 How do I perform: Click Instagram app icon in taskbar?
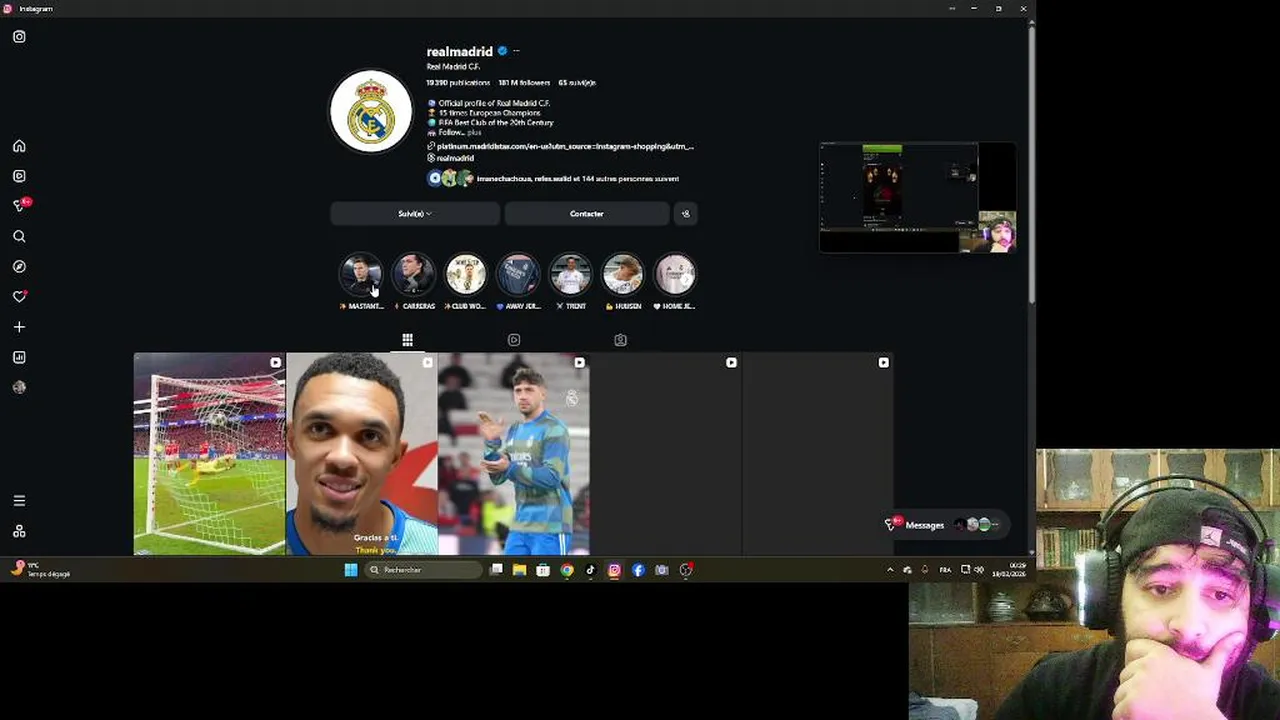point(614,570)
